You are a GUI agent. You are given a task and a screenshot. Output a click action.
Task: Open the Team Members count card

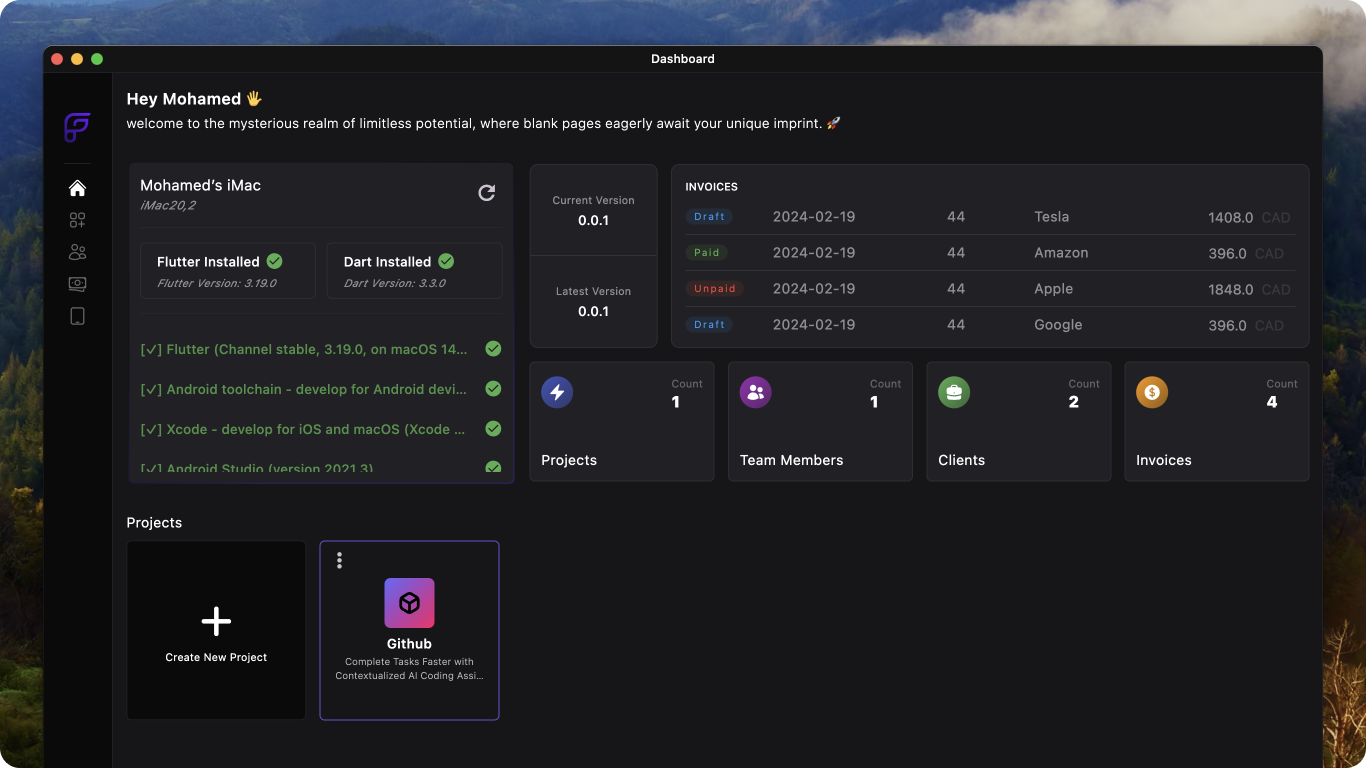(x=820, y=421)
